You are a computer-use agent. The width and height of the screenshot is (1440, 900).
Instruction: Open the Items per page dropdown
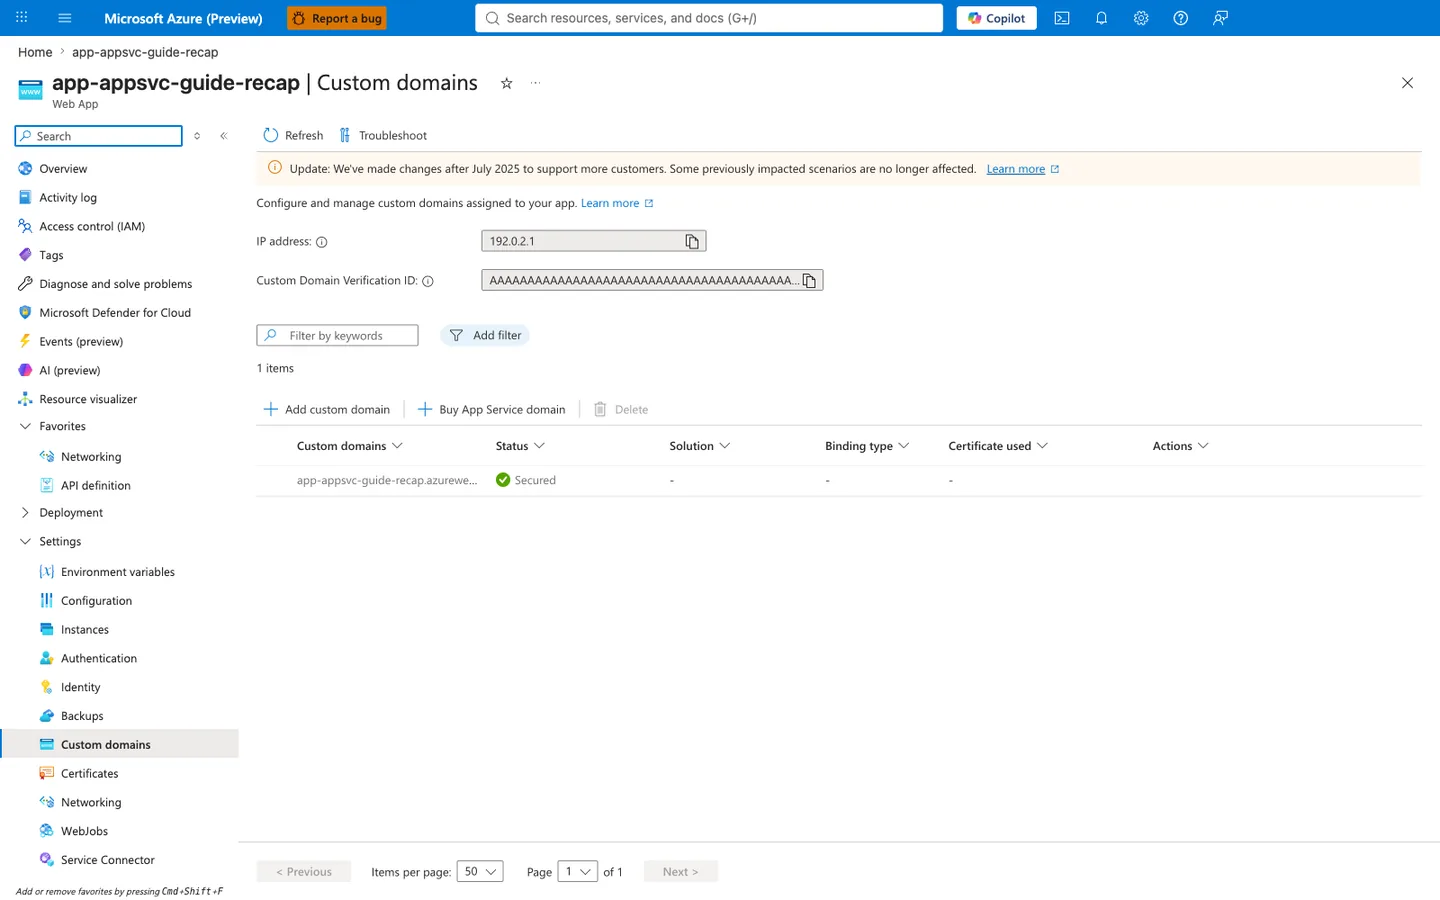[480, 872]
